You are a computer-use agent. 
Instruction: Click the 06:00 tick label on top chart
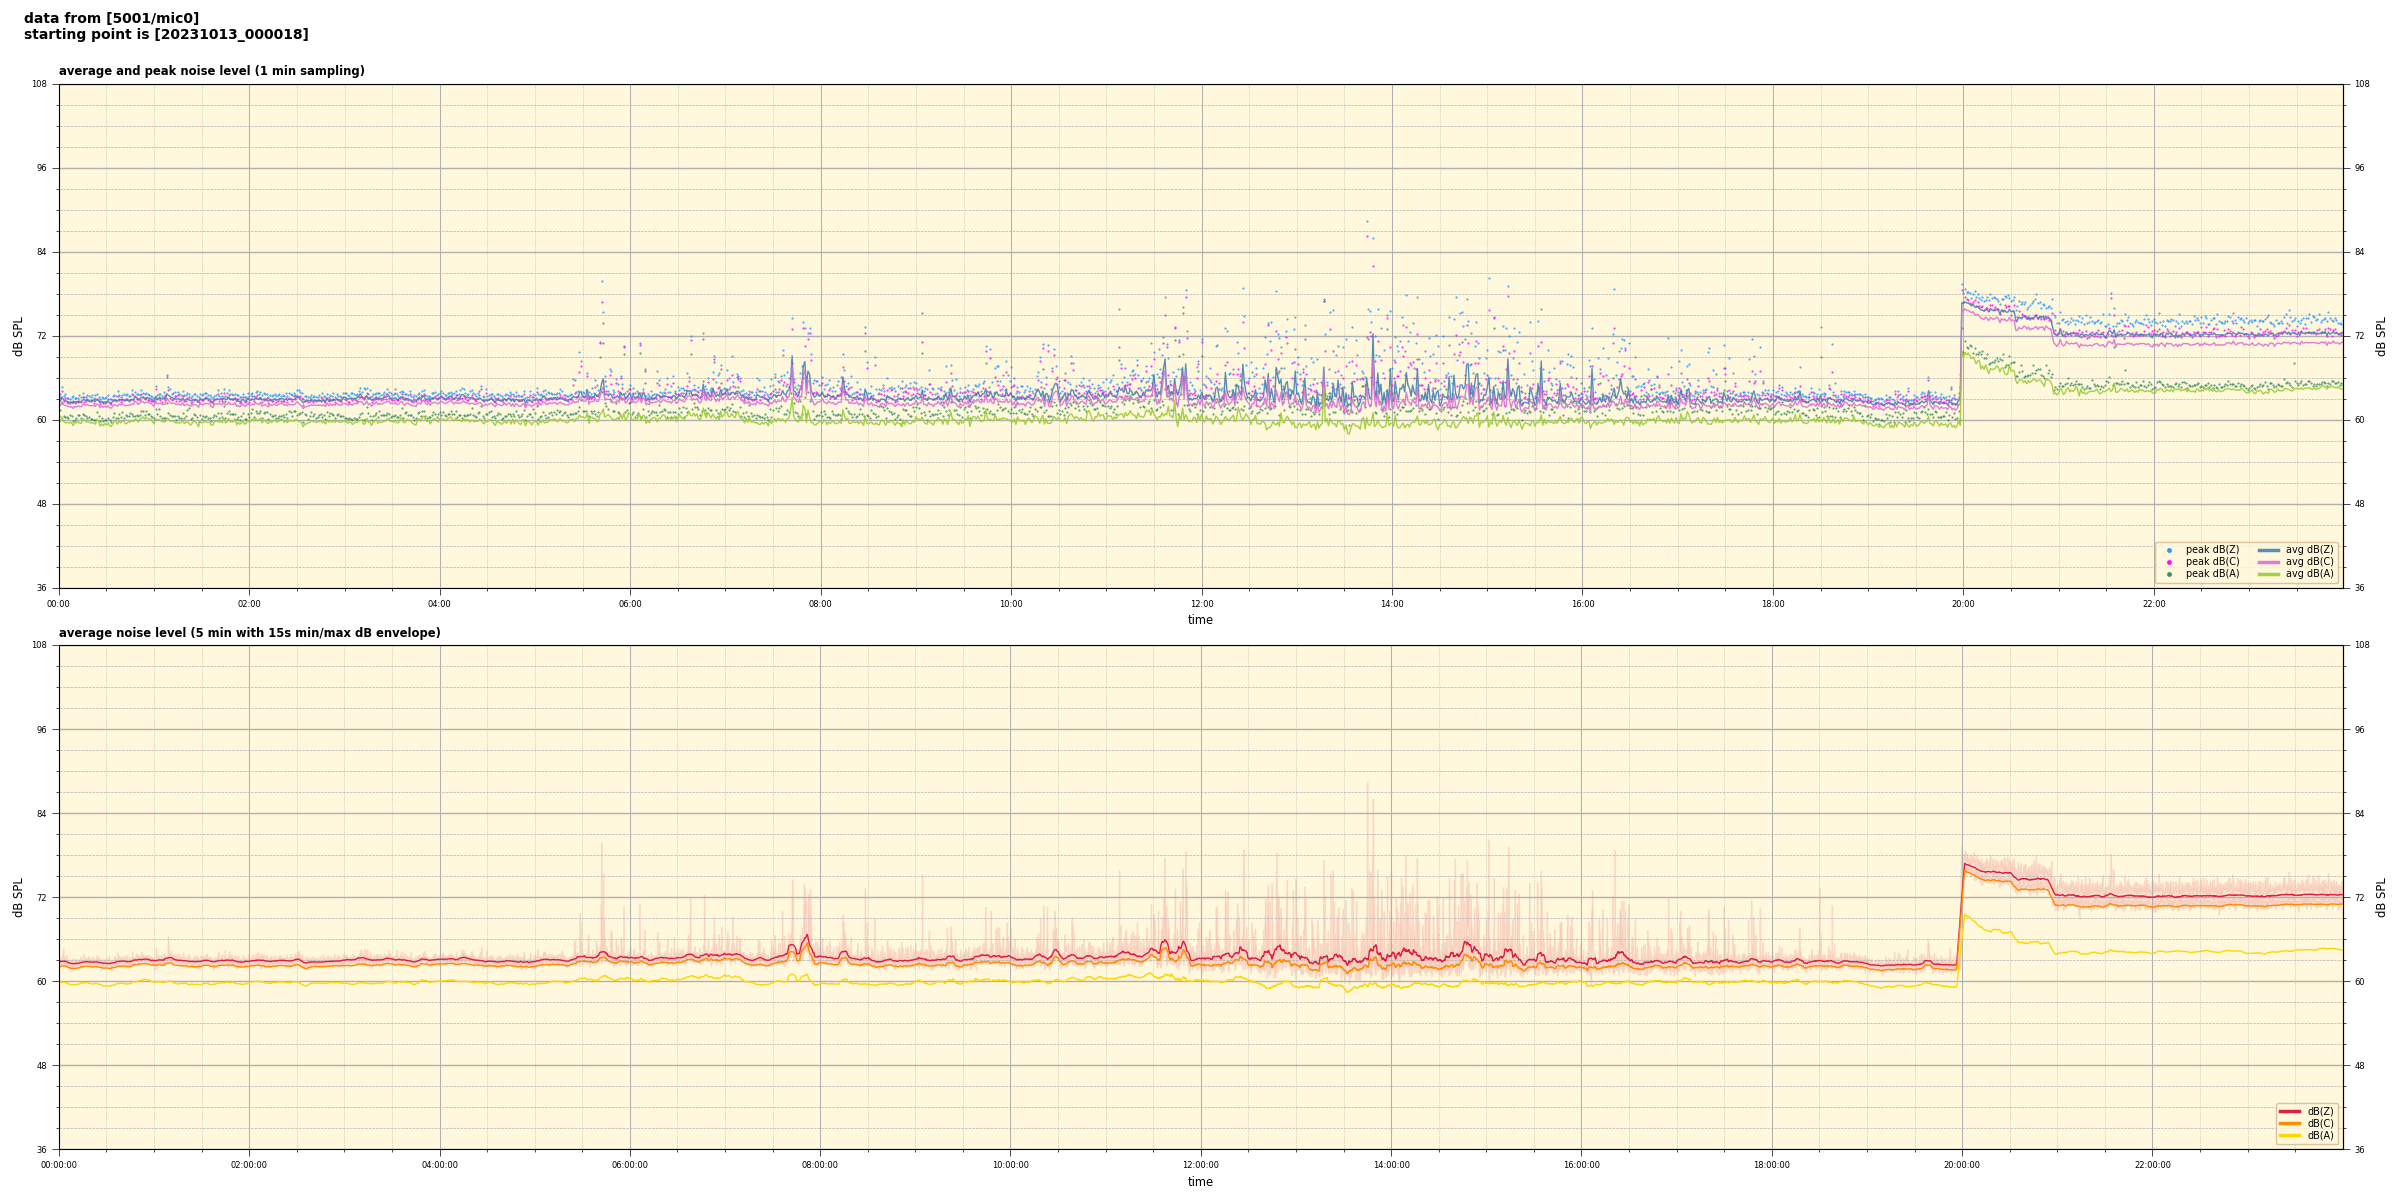(x=630, y=604)
